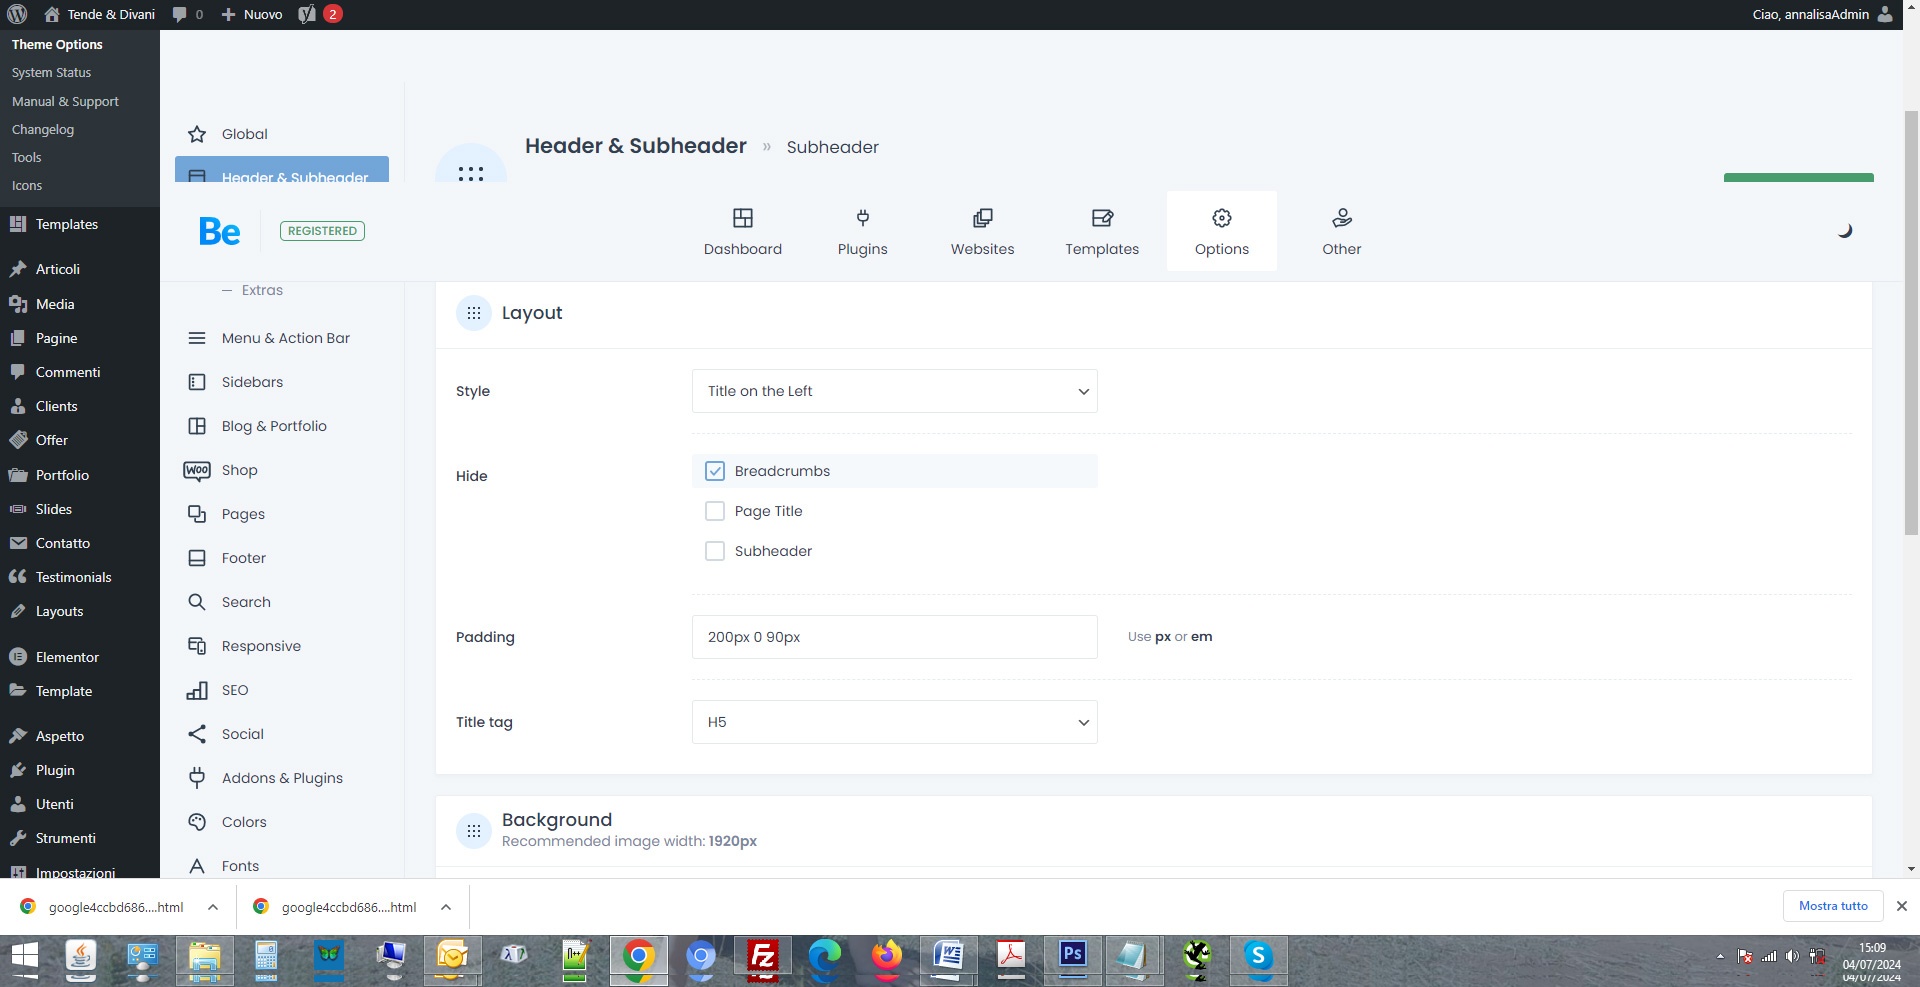Click Mostra tutto downloads button
The height and width of the screenshot is (987, 1920).
coord(1833,906)
